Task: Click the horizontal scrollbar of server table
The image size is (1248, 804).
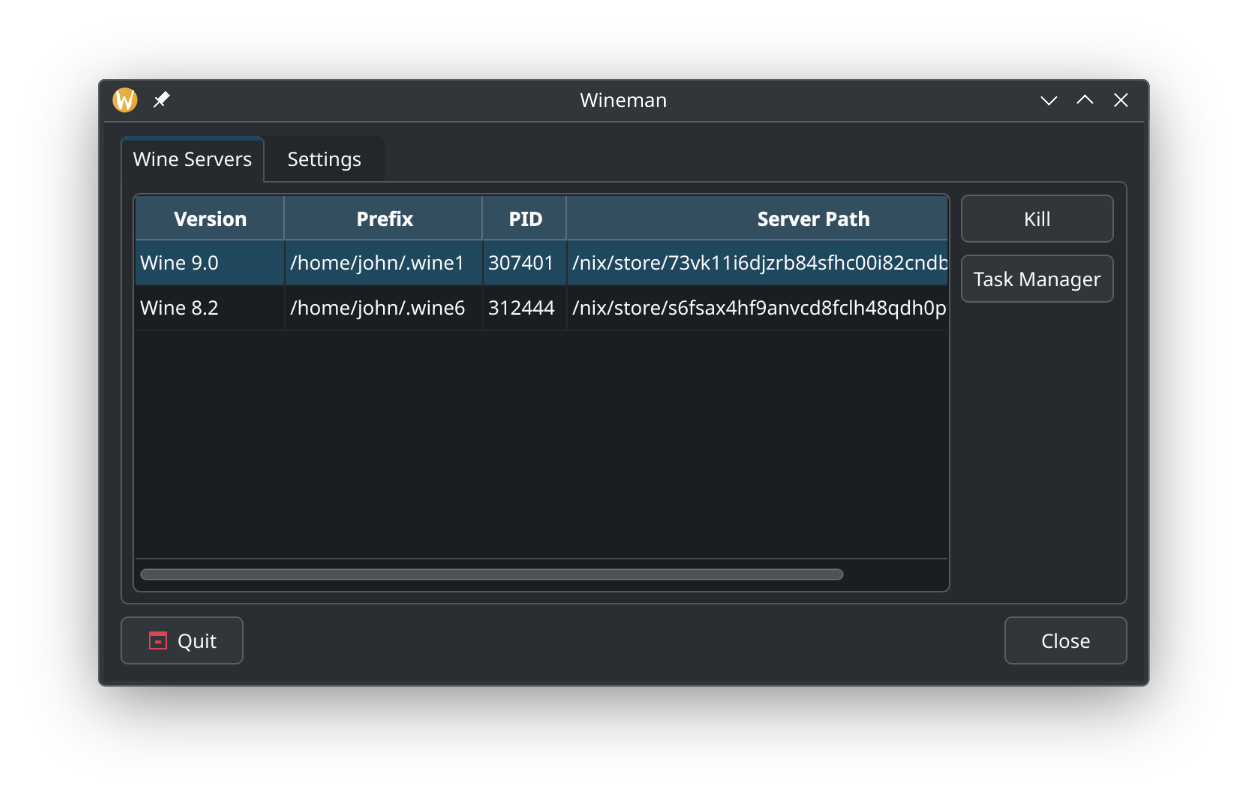Action: (x=492, y=574)
